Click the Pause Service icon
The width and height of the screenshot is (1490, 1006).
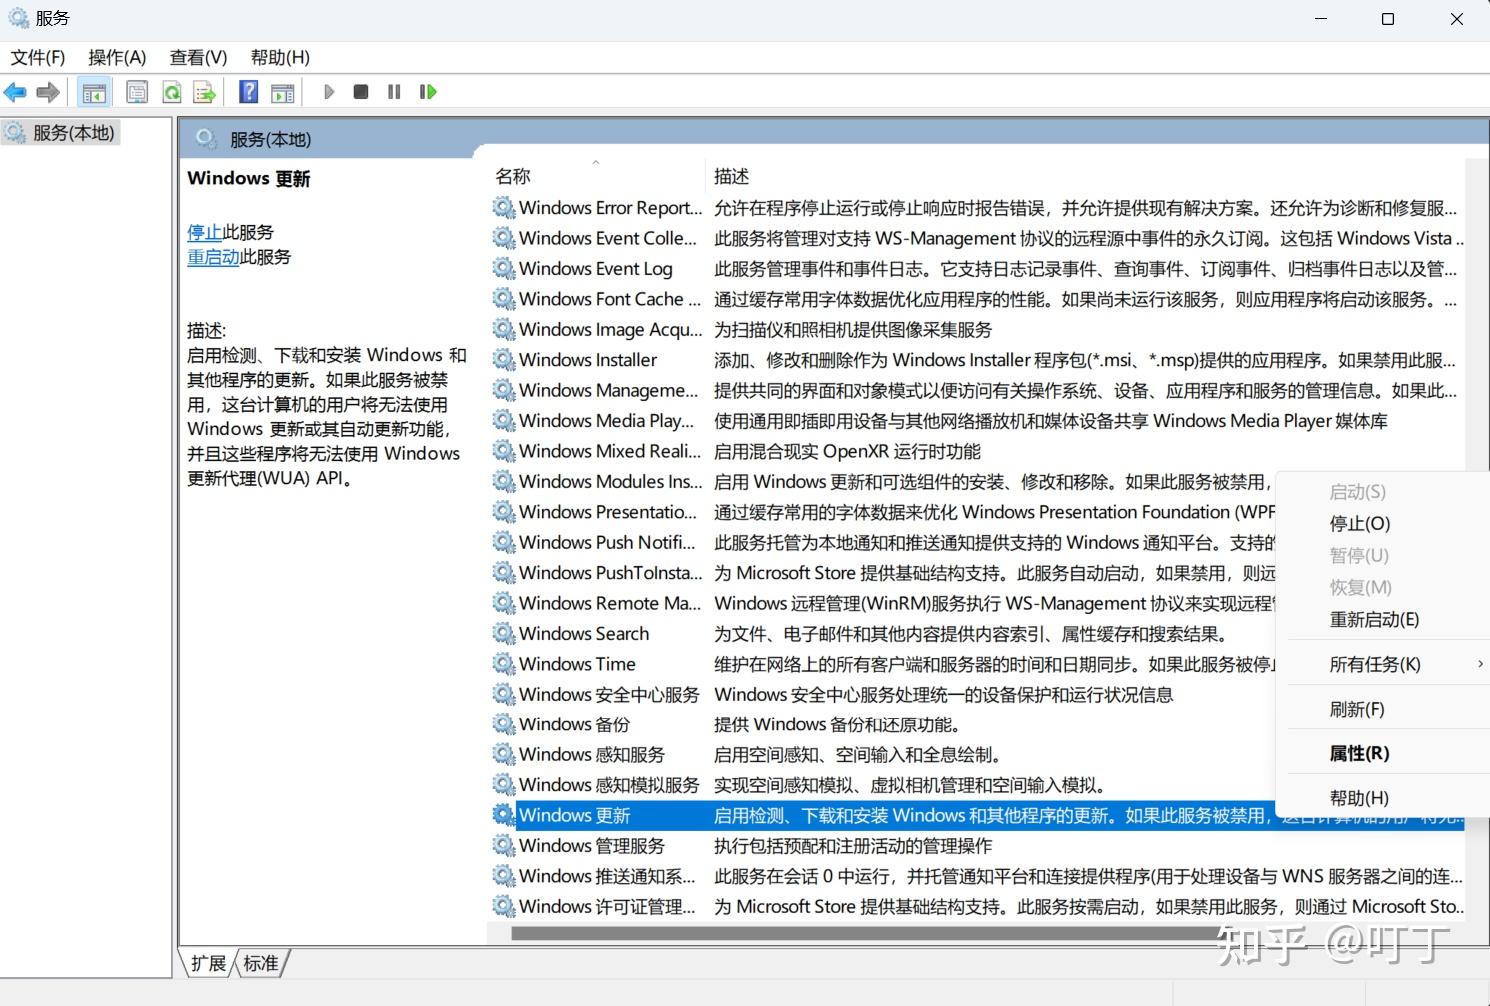point(394,92)
